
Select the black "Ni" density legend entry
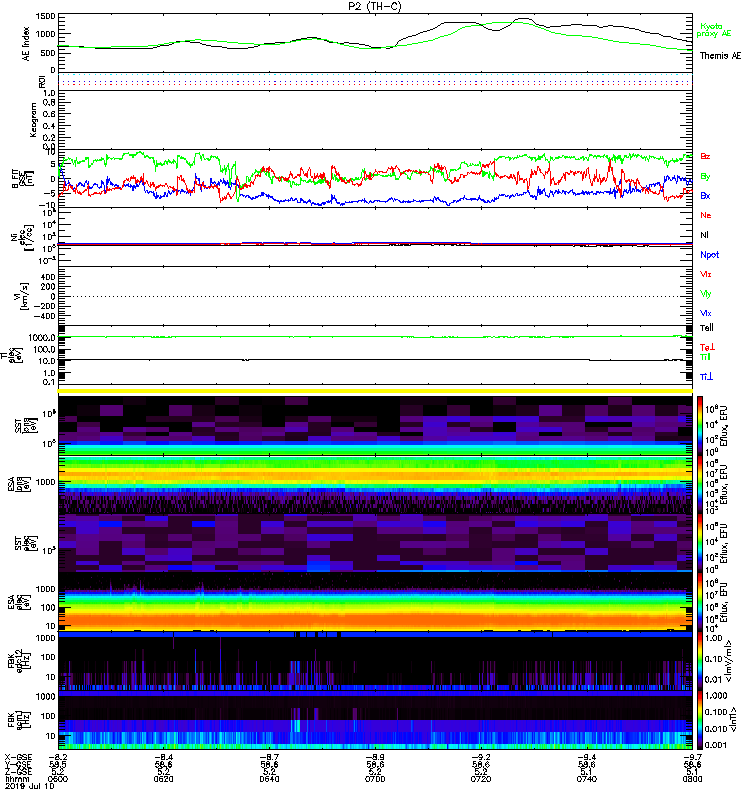[704, 235]
